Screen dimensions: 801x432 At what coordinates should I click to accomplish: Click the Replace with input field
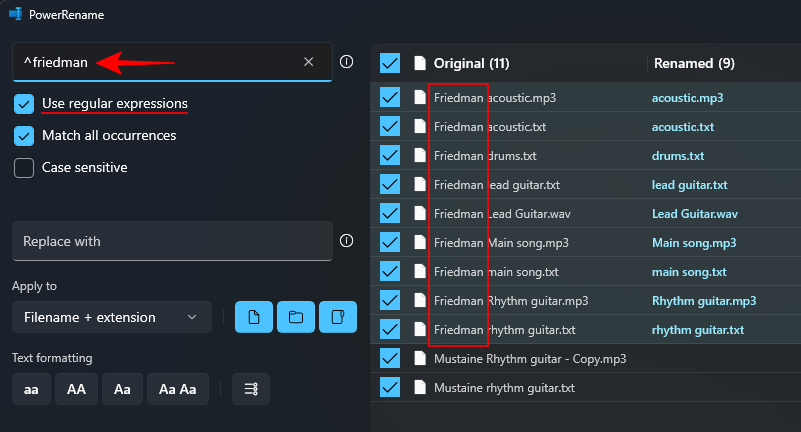[172, 241]
